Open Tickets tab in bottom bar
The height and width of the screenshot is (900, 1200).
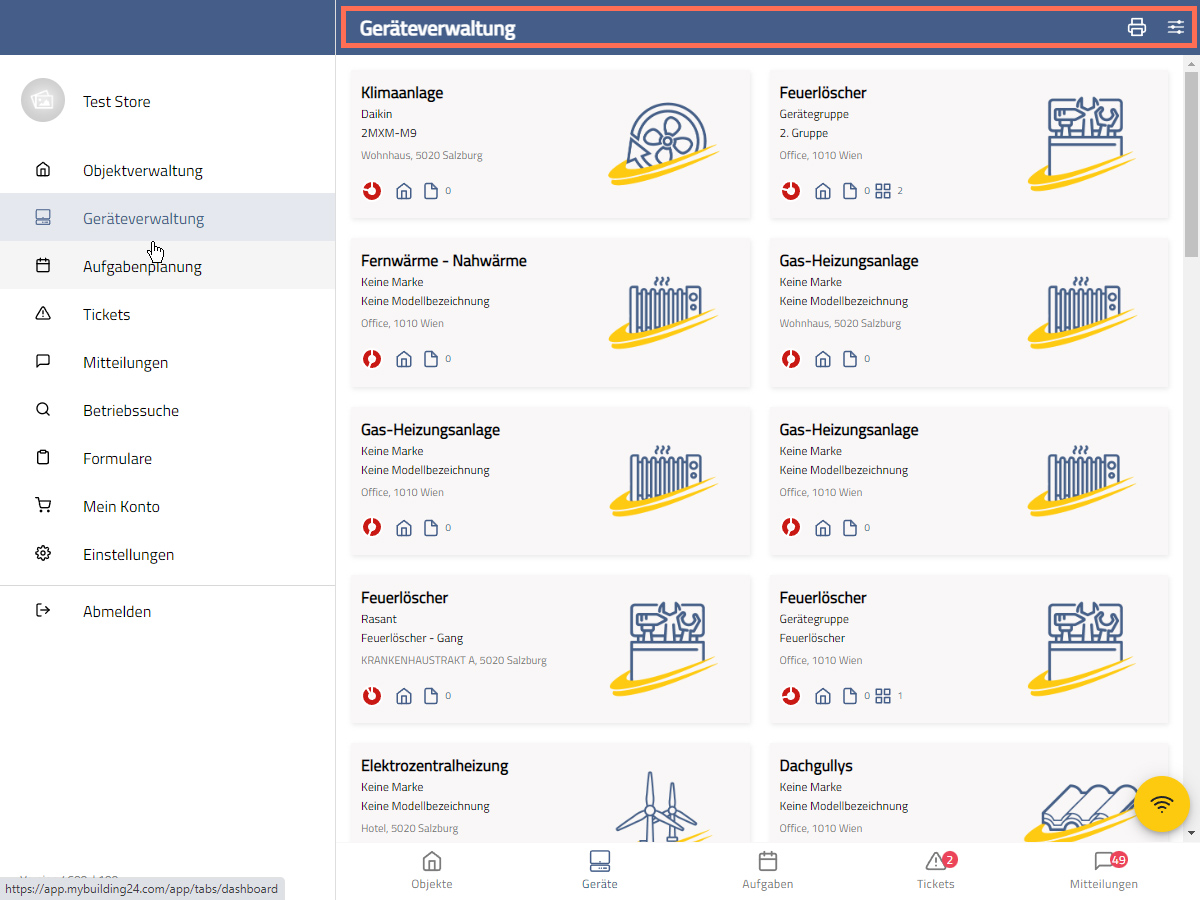click(936, 869)
